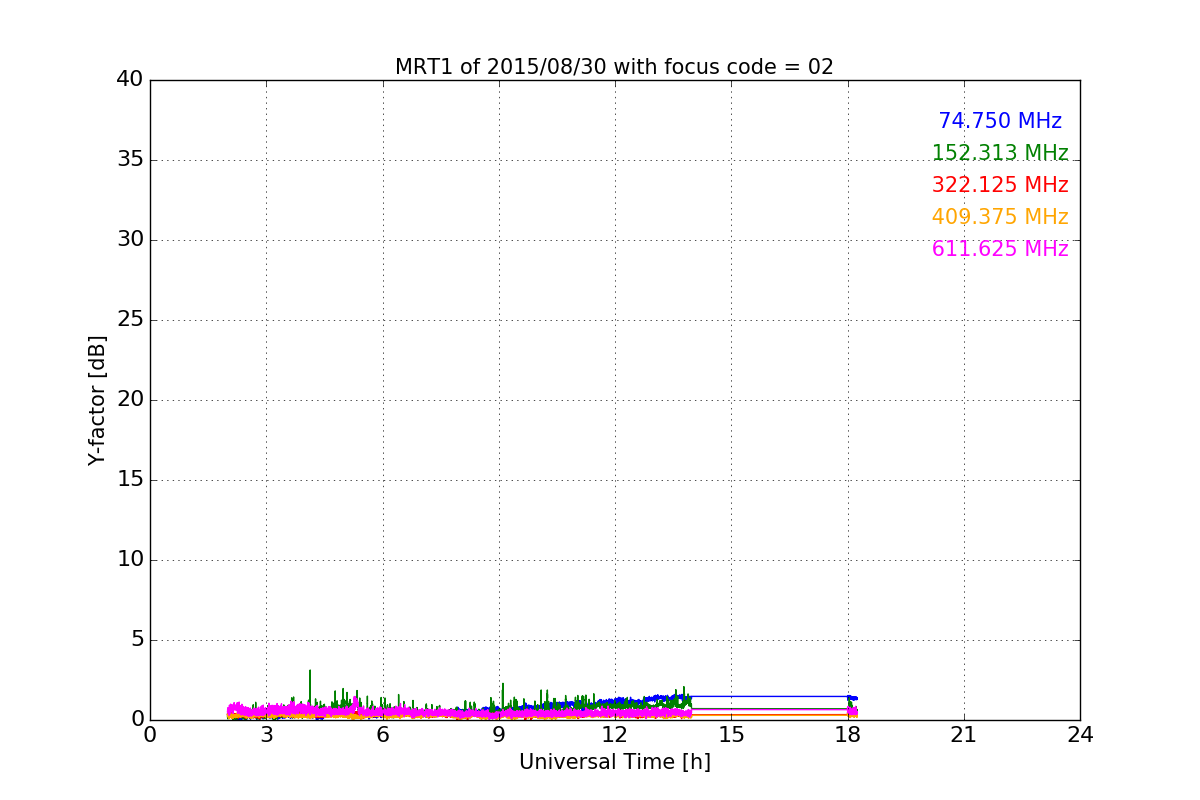
Task: Click the y-axis tick value 25
Action: coord(130,320)
